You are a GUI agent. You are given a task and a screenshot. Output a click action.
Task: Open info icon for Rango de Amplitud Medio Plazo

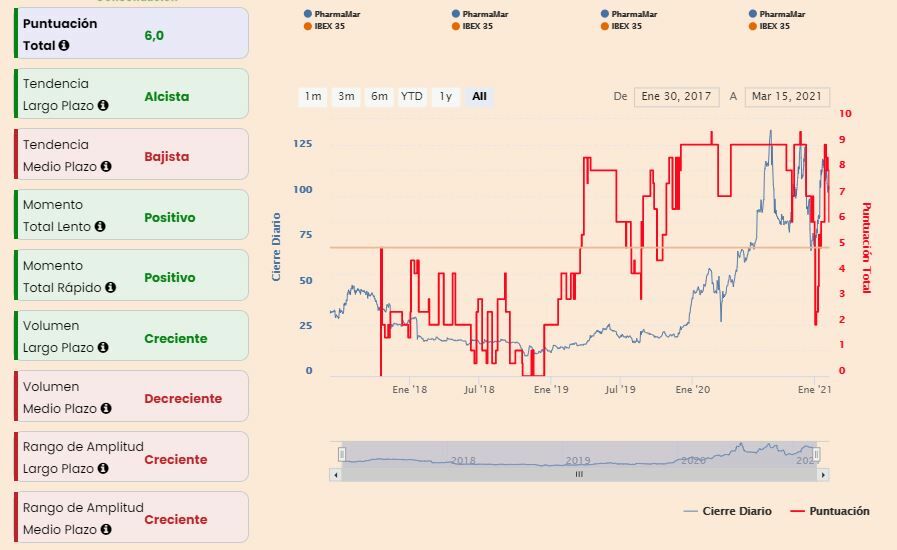point(106,529)
